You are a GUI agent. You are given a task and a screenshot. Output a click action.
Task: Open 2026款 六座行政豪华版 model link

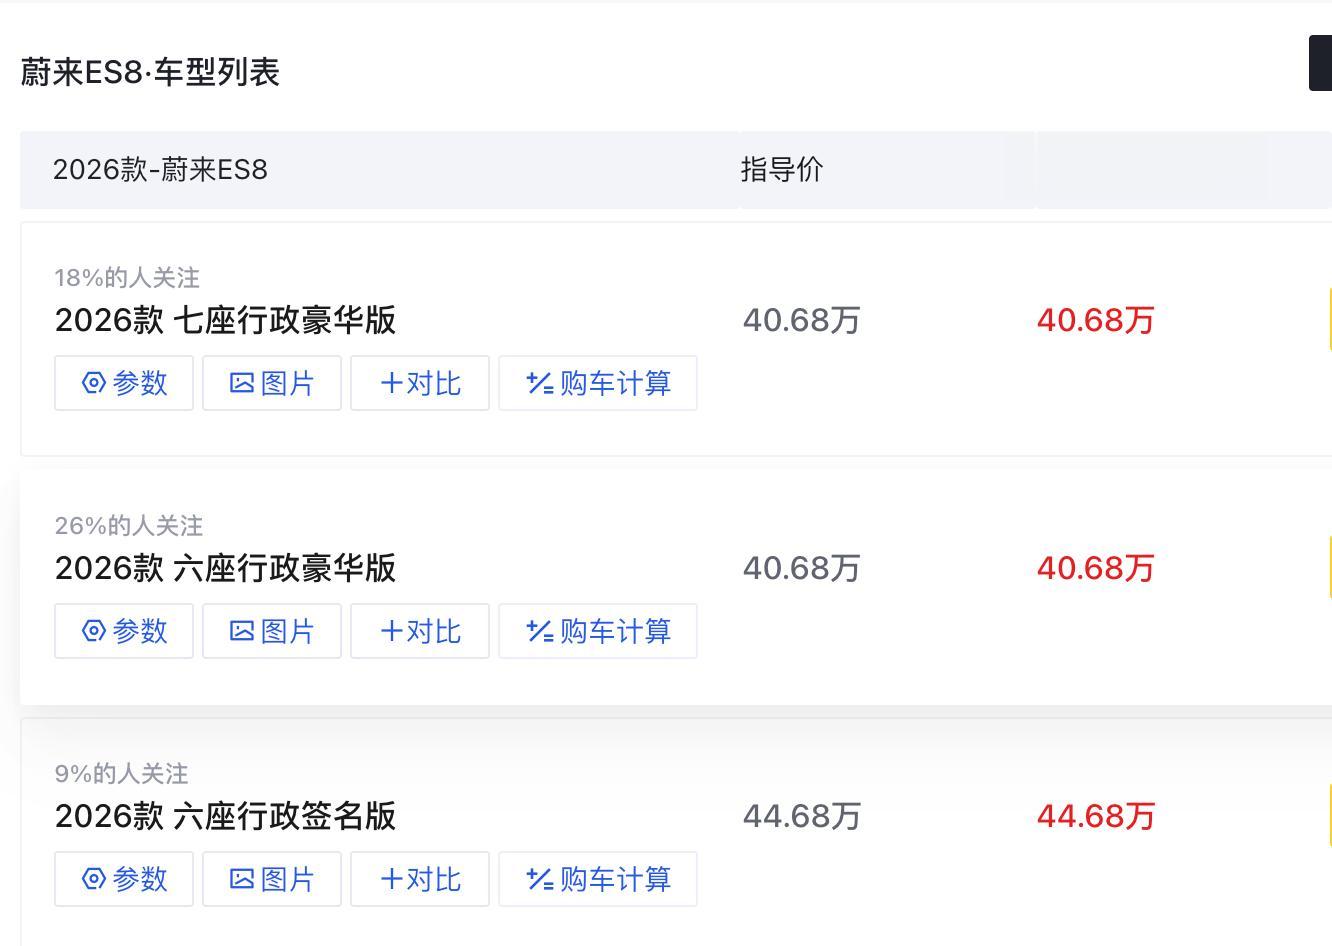point(225,568)
